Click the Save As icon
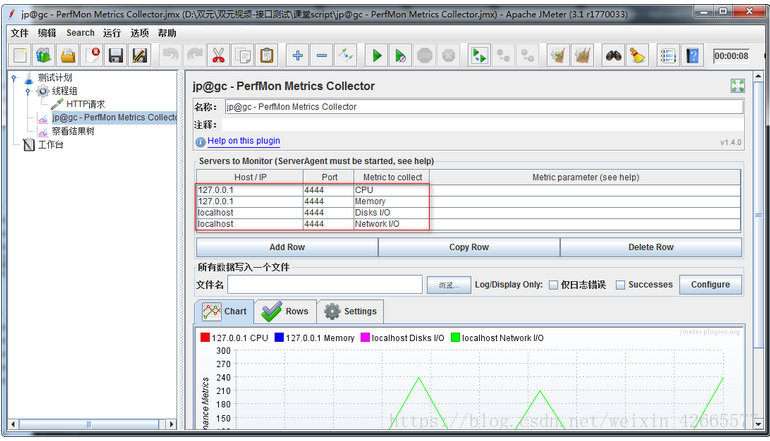770x441 pixels. 139,55
